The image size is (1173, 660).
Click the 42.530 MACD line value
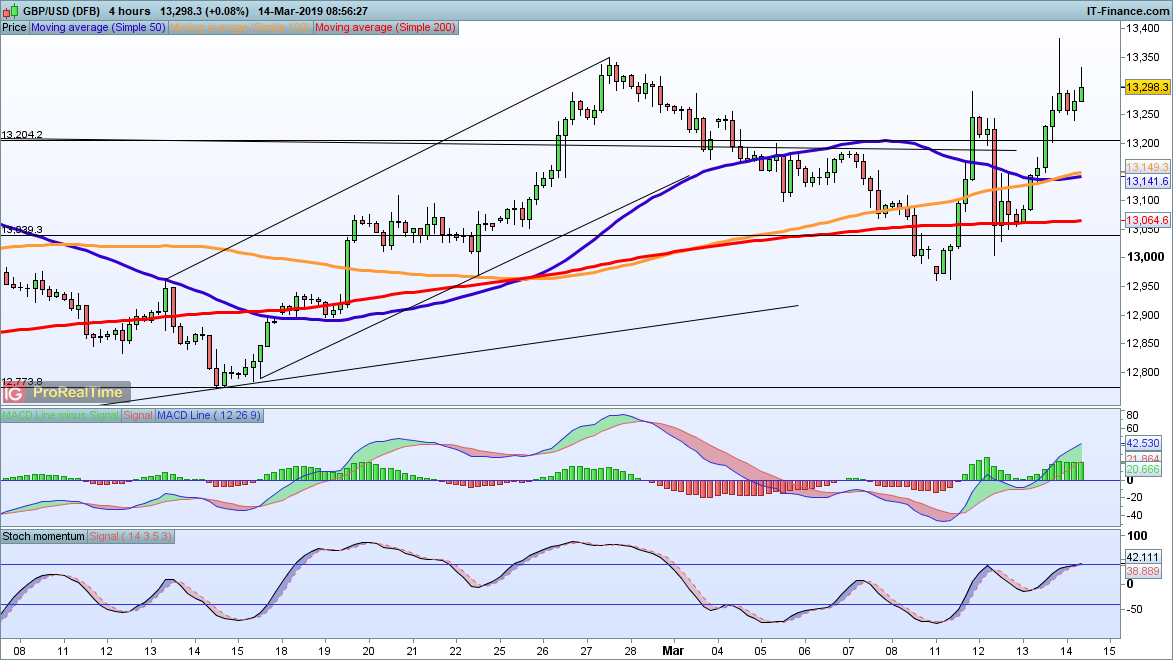click(1142, 443)
